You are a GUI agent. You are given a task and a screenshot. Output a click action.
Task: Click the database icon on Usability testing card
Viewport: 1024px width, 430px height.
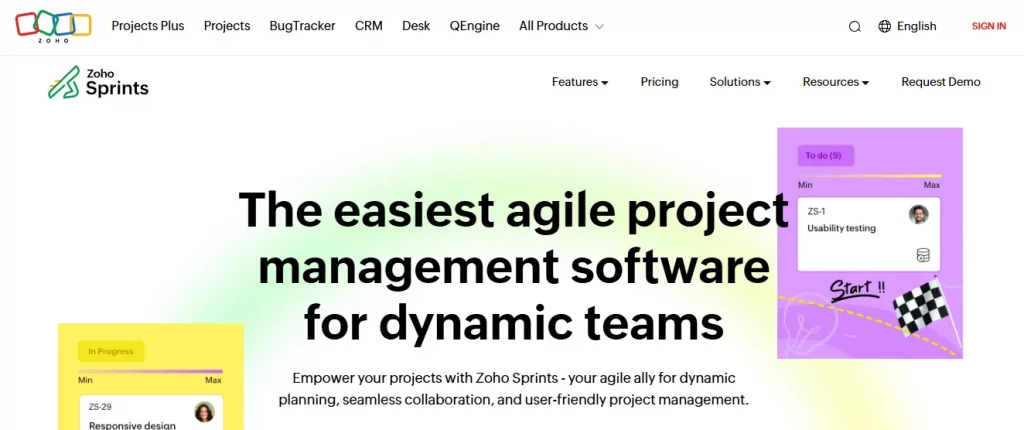923,255
